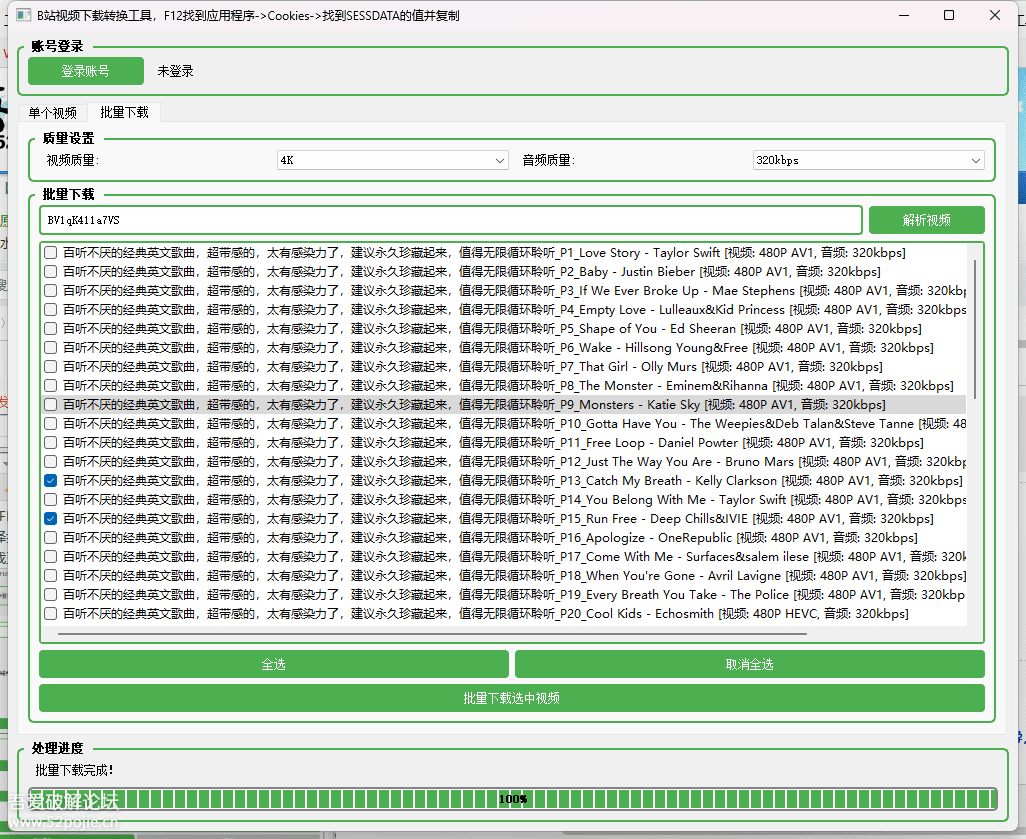Open the 视频质量 4K dropdown

point(393,160)
